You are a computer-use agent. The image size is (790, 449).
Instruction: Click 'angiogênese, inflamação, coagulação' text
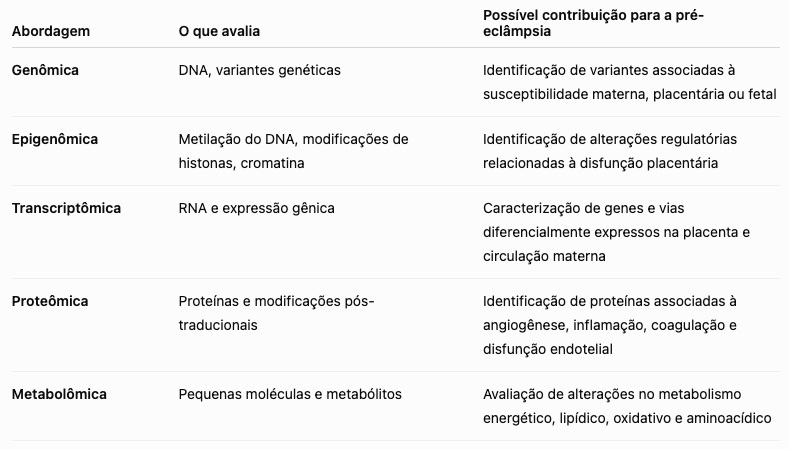coord(604,326)
